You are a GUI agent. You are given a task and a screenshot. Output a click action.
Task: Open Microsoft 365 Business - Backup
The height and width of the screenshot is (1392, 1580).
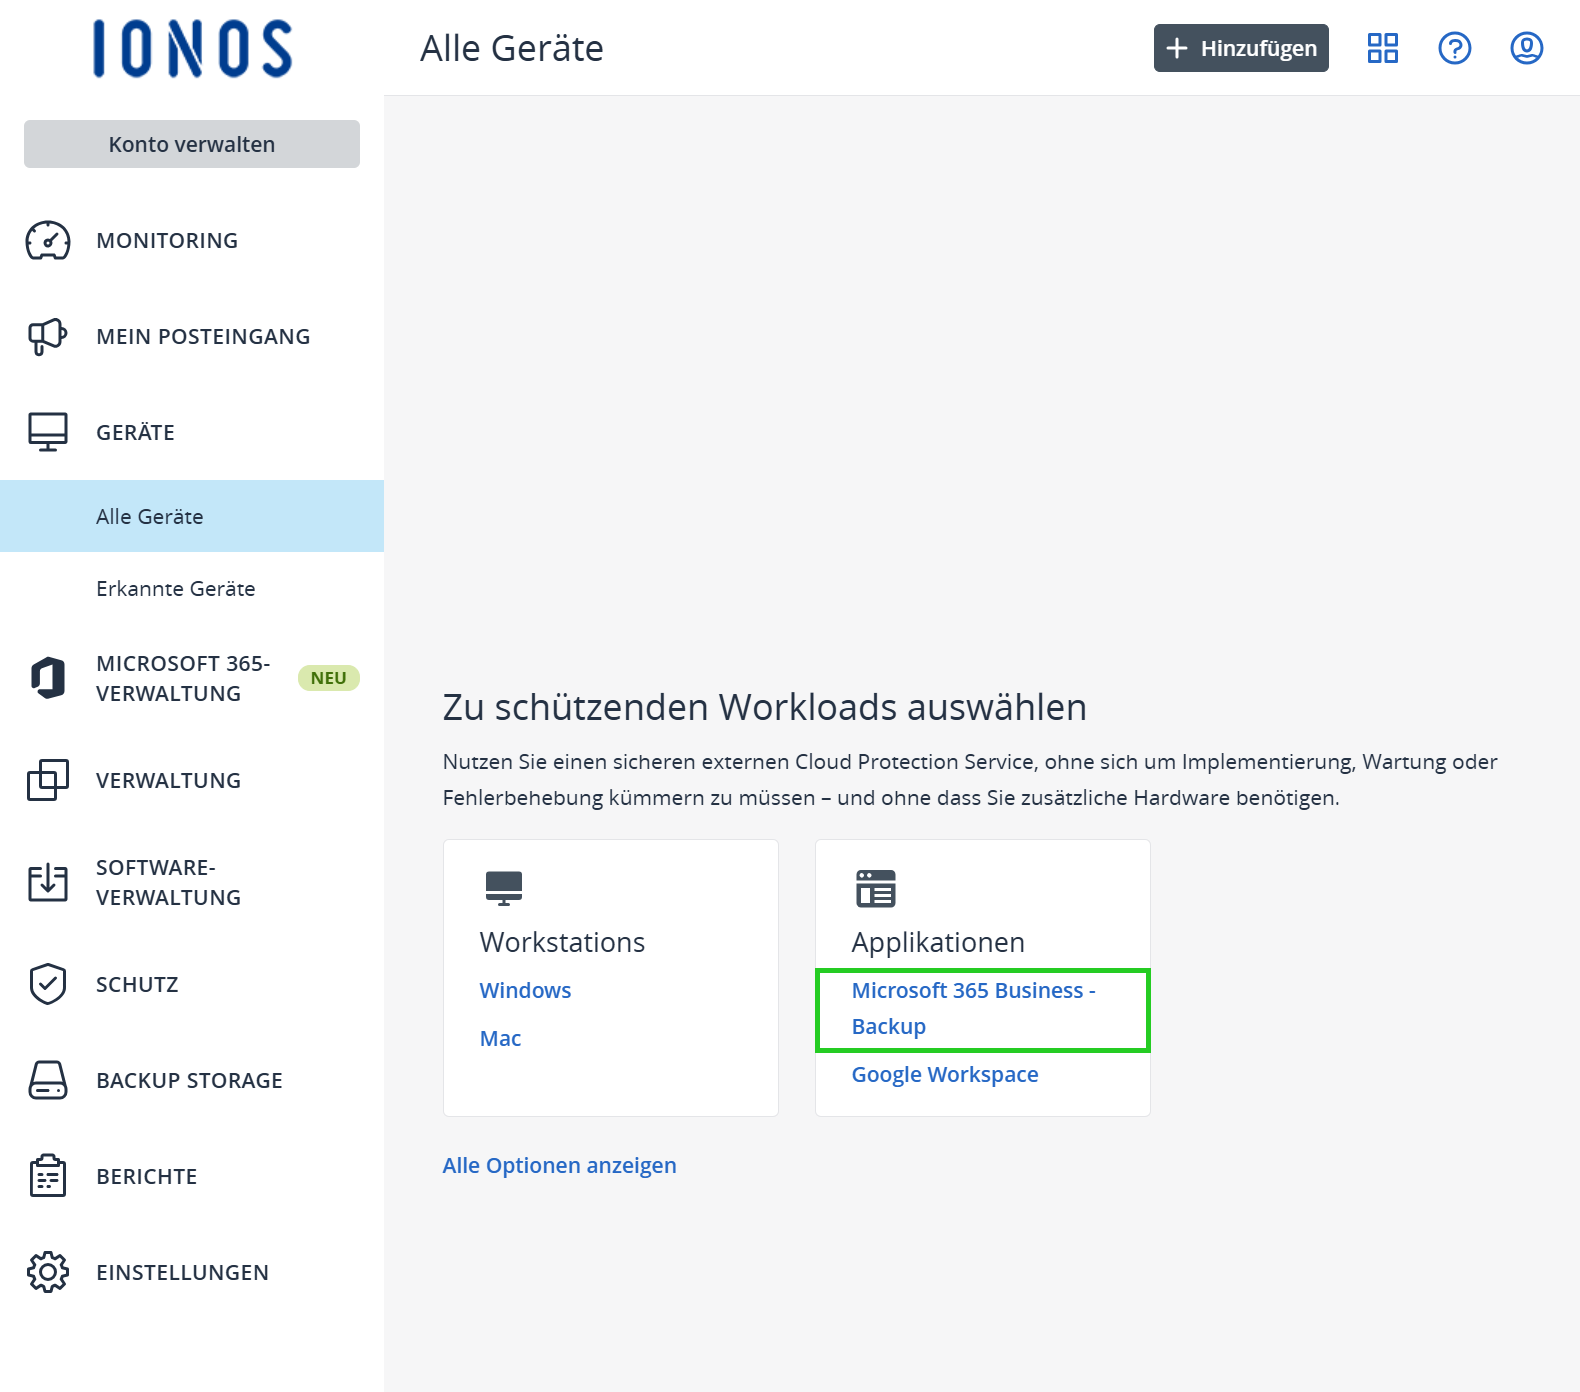973,1007
